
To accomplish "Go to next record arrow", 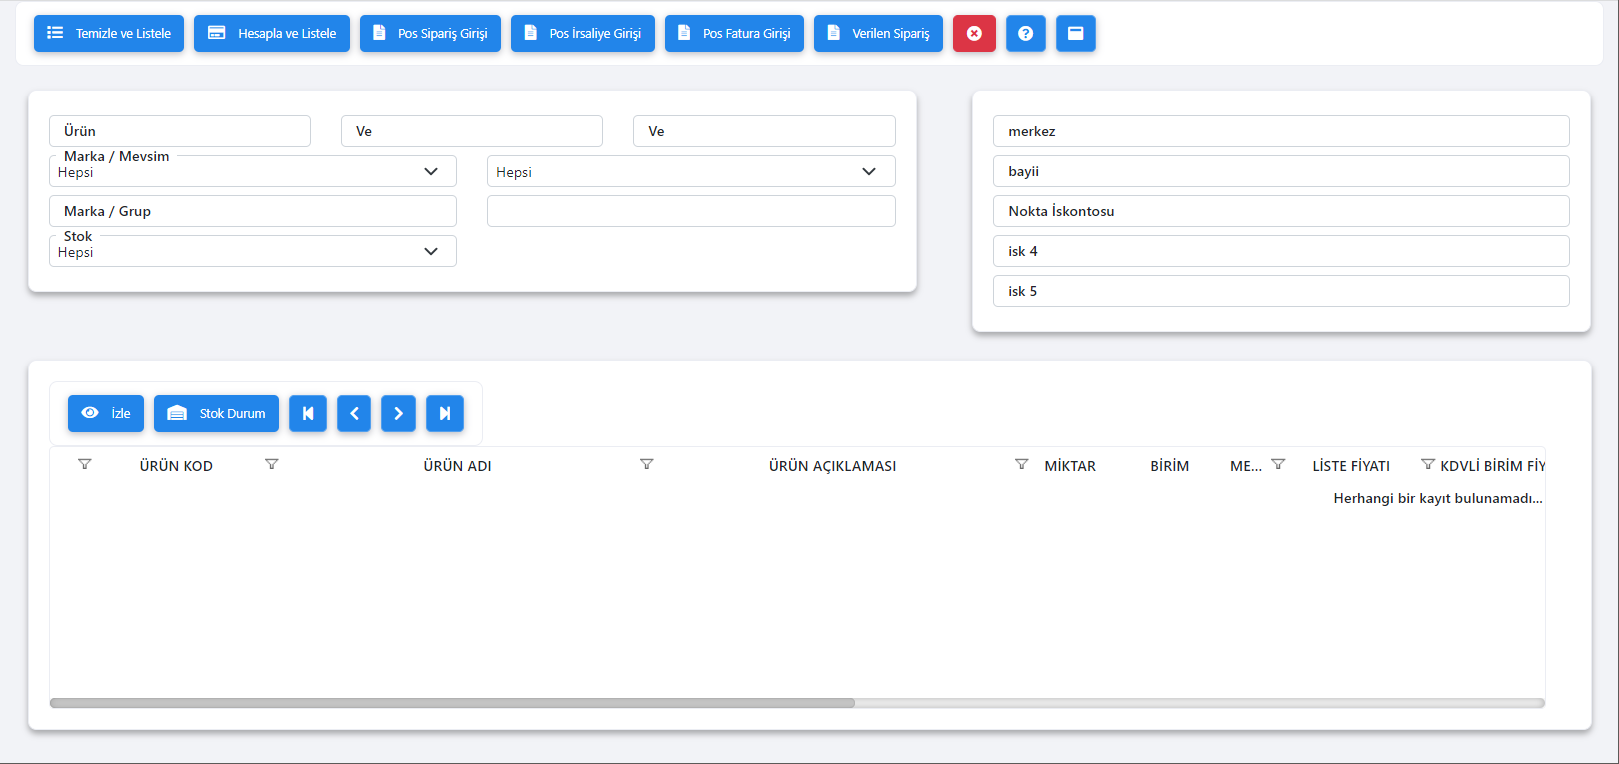I will pos(398,413).
